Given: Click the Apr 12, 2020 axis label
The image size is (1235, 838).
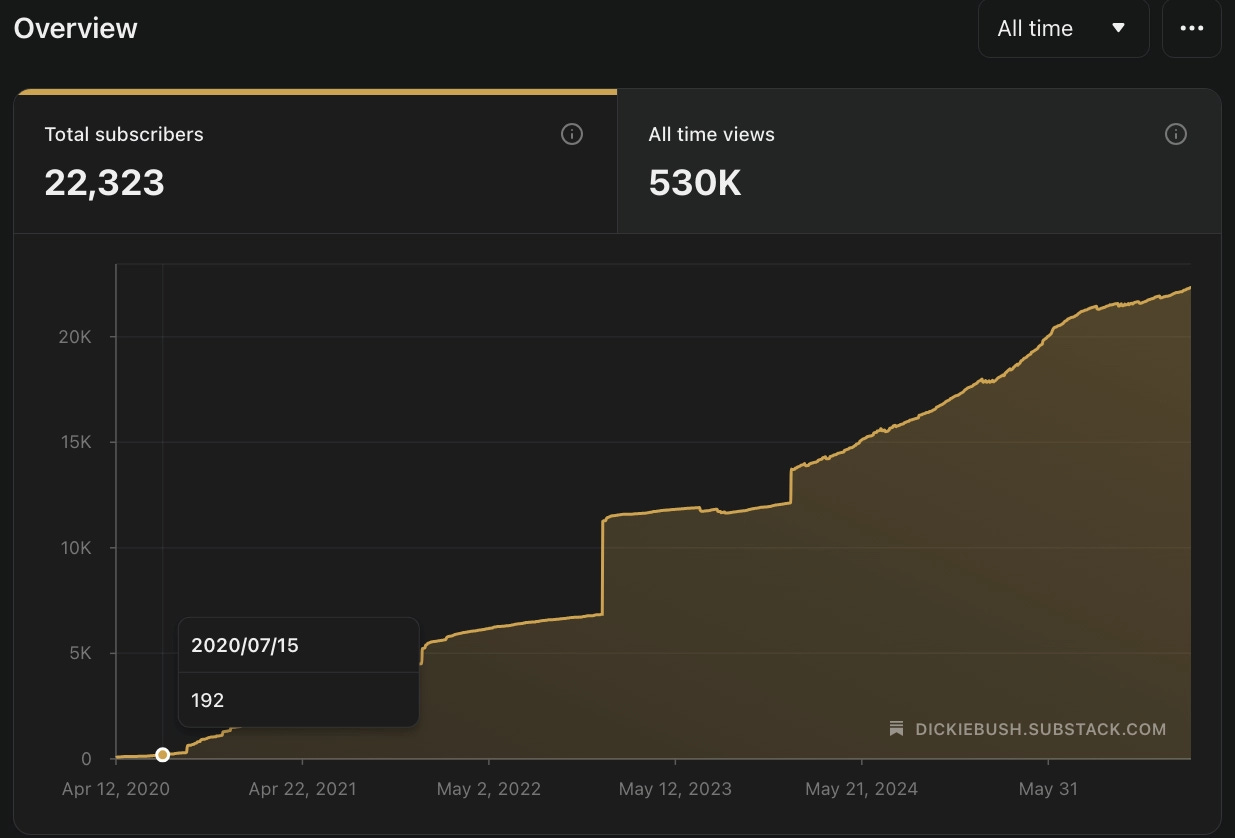Looking at the screenshot, I should [x=116, y=789].
